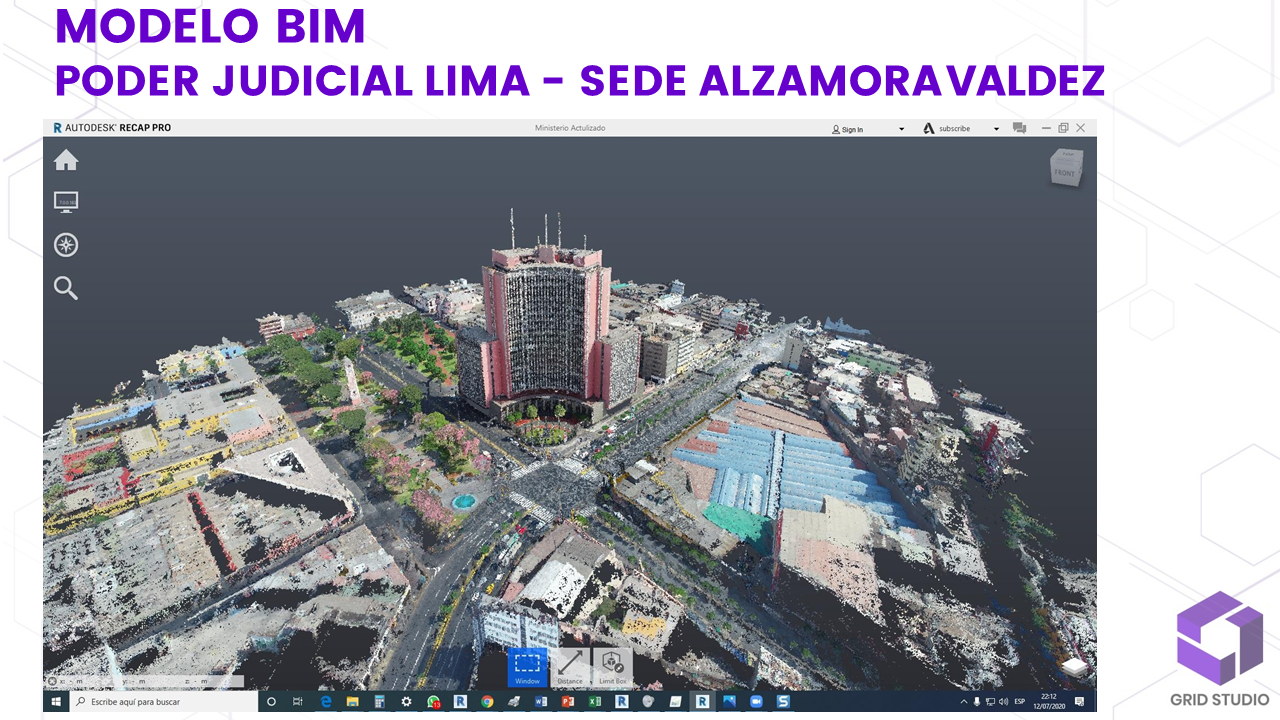
Task: Click the Autodesk ReCap Pro logo
Action: [112, 128]
